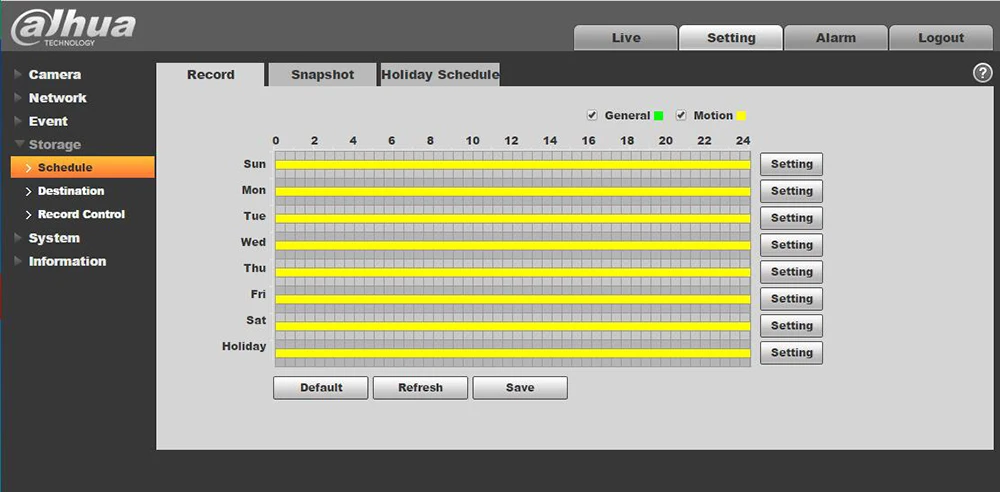
Task: Click the Default button
Action: click(x=321, y=387)
